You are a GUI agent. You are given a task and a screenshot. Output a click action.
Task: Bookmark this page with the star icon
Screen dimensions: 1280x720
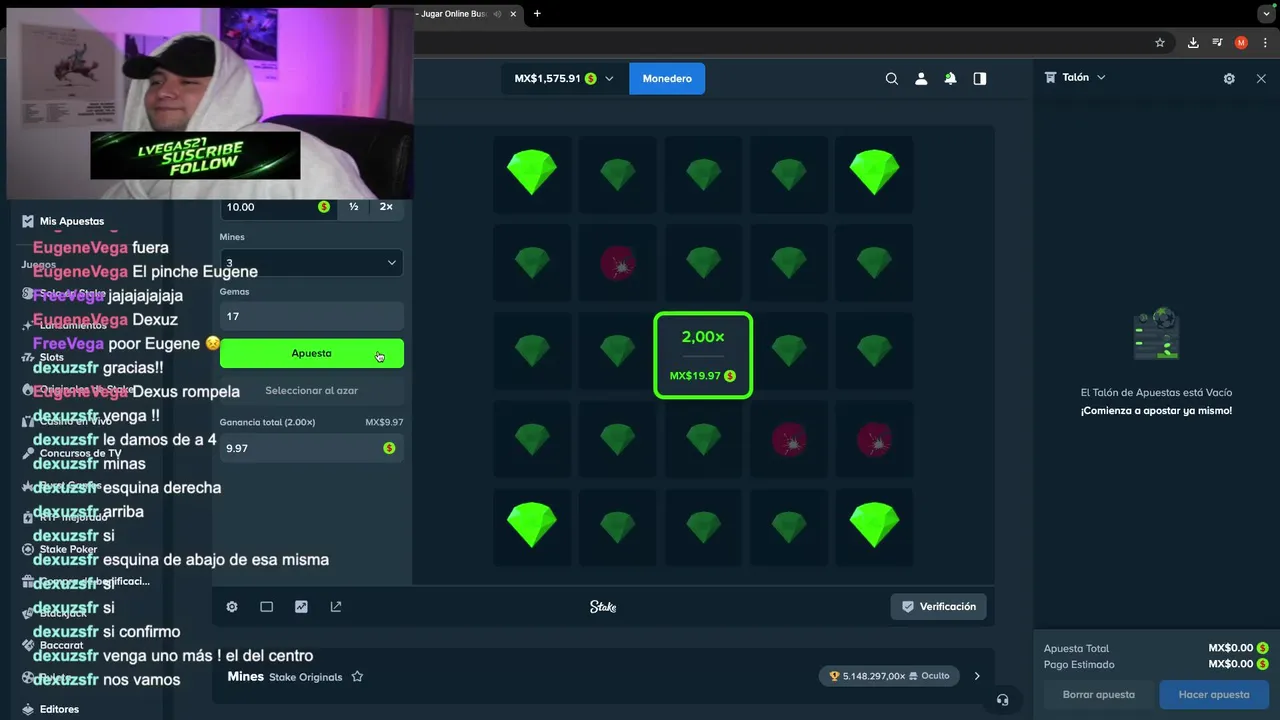tap(1160, 43)
